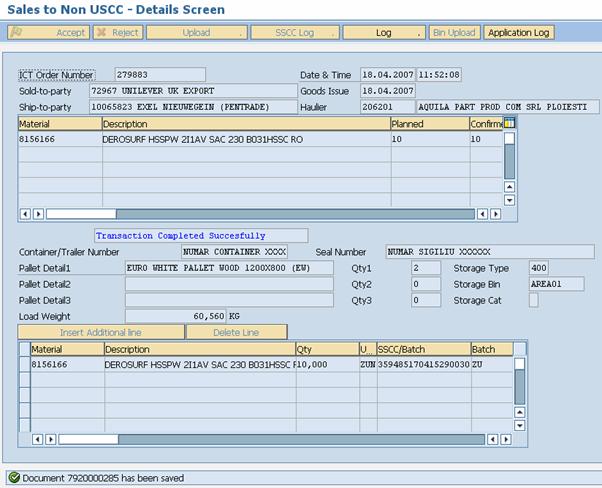The height and width of the screenshot is (488, 602).
Task: Click the table settings icon in upper grid
Action: point(509,124)
